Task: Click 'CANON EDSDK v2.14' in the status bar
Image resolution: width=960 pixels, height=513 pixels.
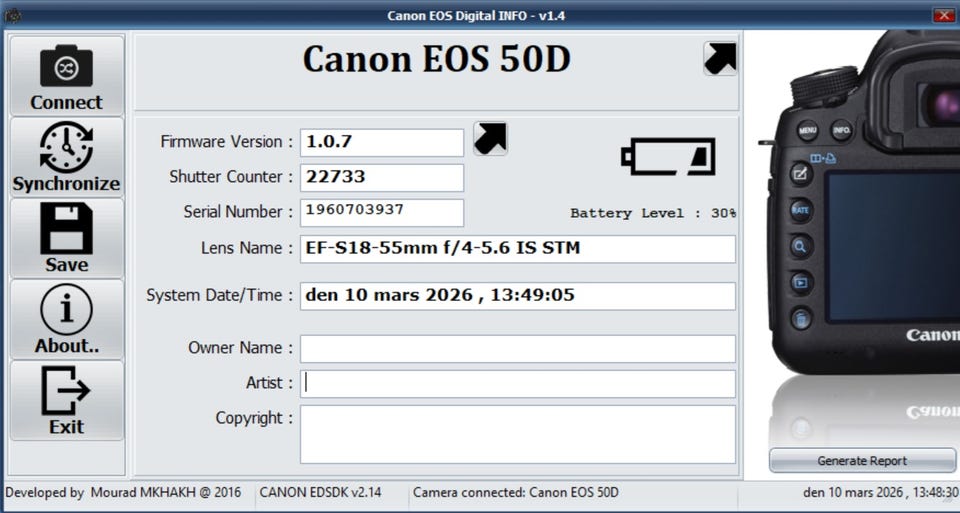Action: (320, 492)
